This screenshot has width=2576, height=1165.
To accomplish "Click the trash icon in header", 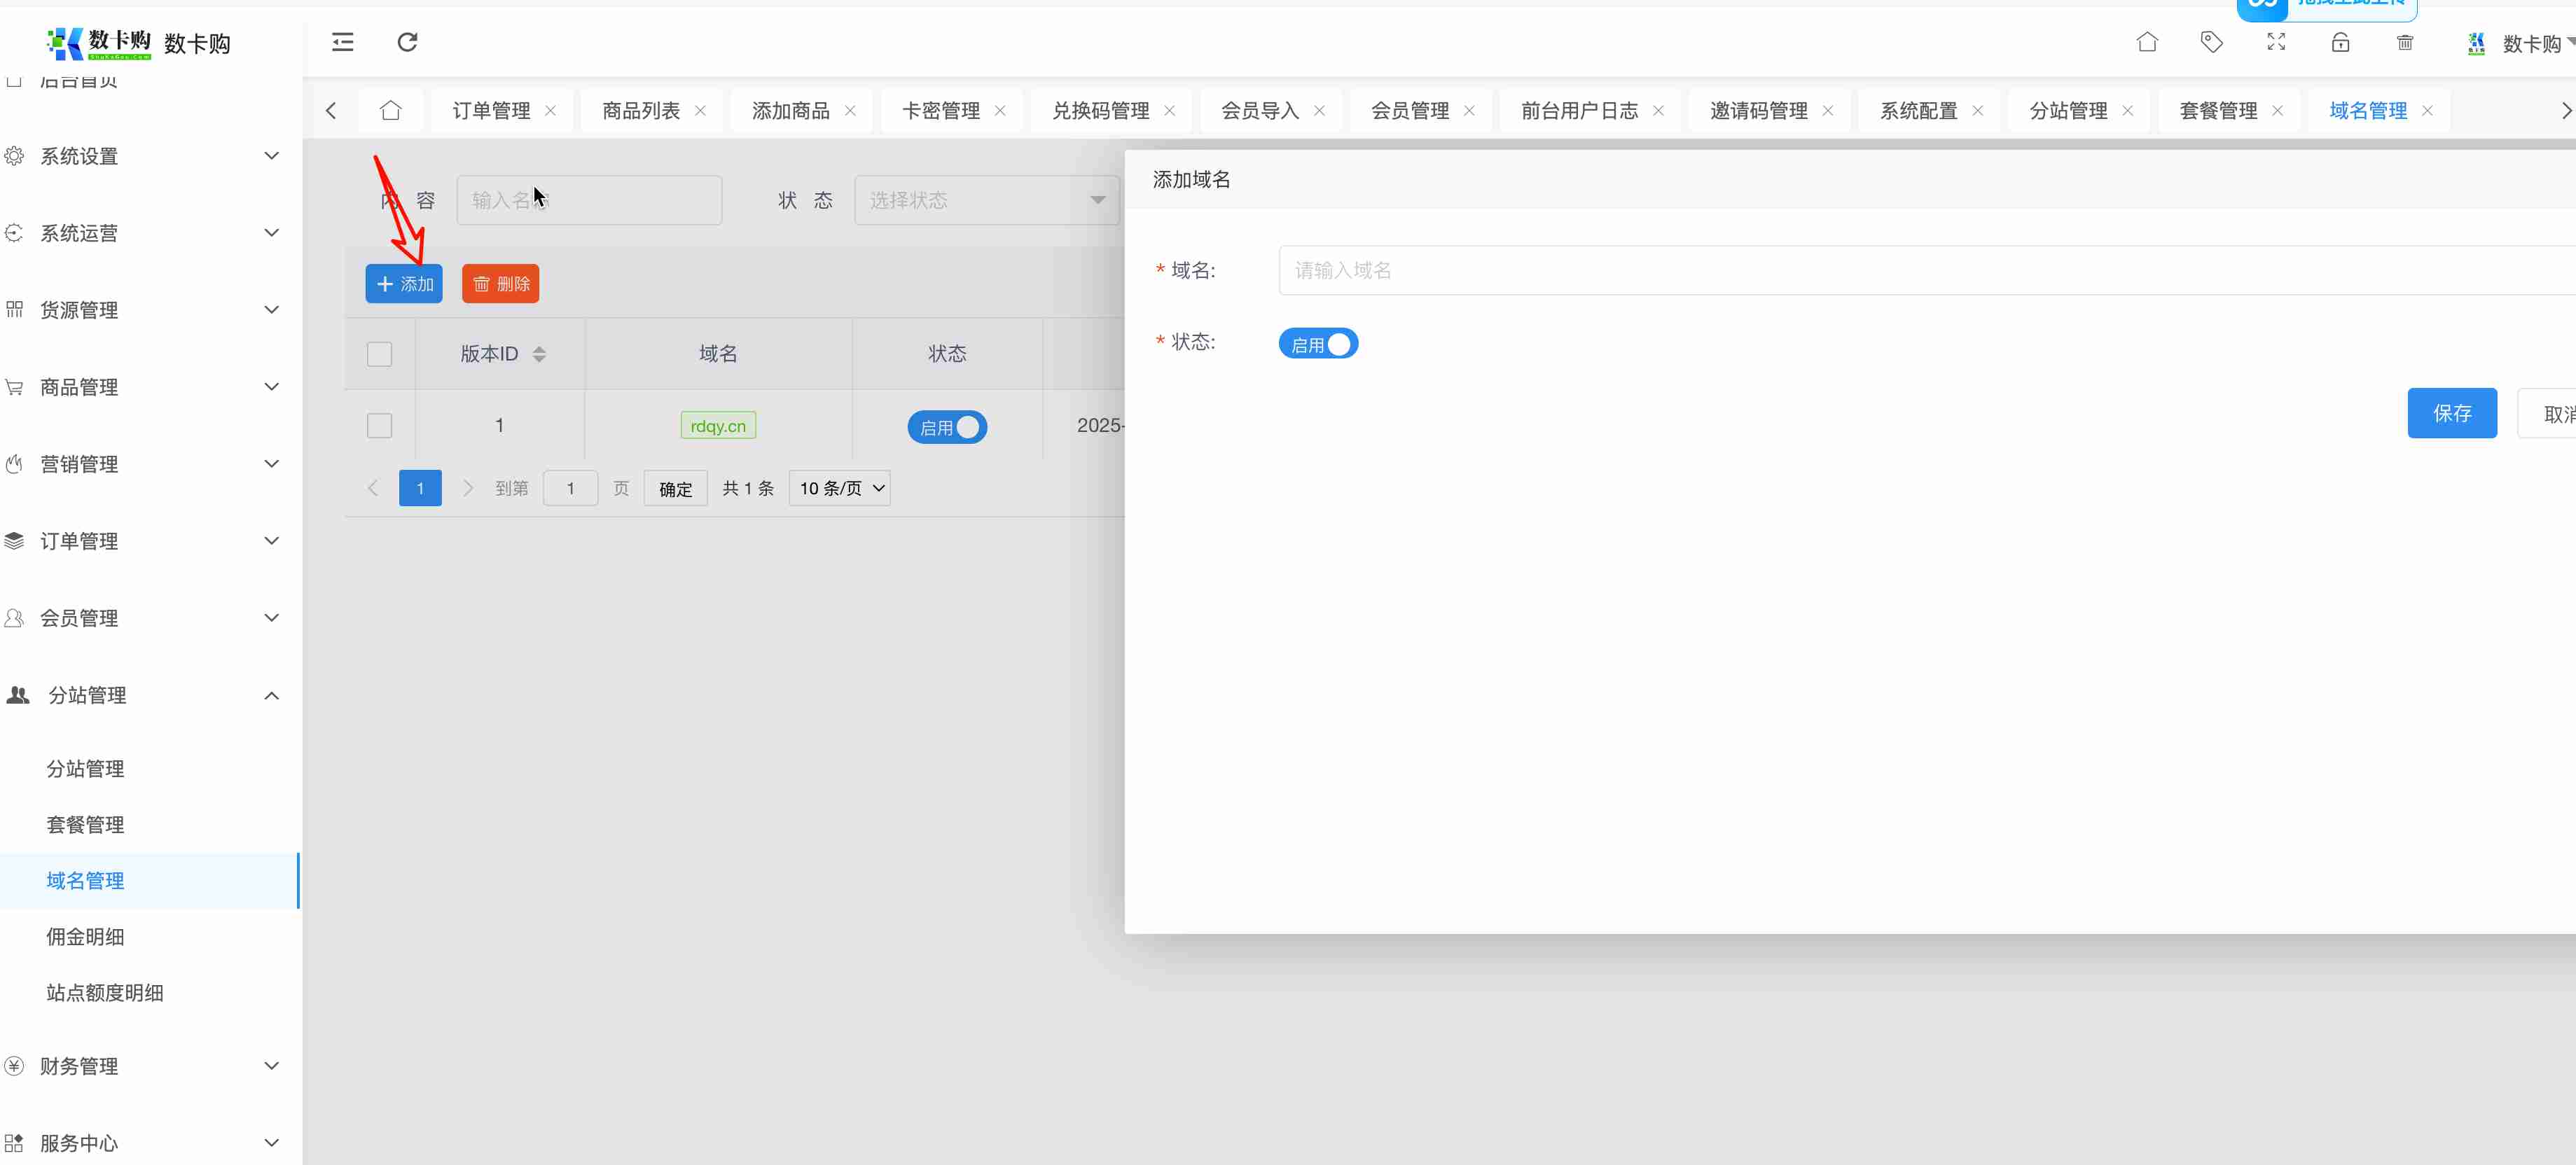I will point(2404,42).
